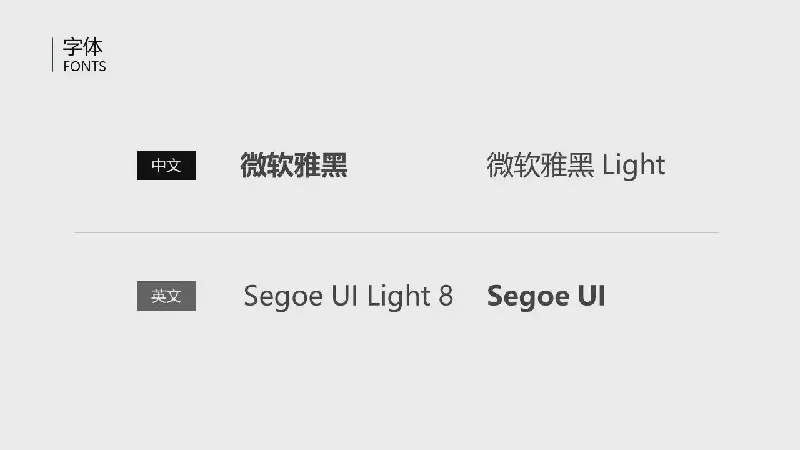This screenshot has width=800, height=450.
Task: Click the 体 character in the heading
Action: point(93,47)
